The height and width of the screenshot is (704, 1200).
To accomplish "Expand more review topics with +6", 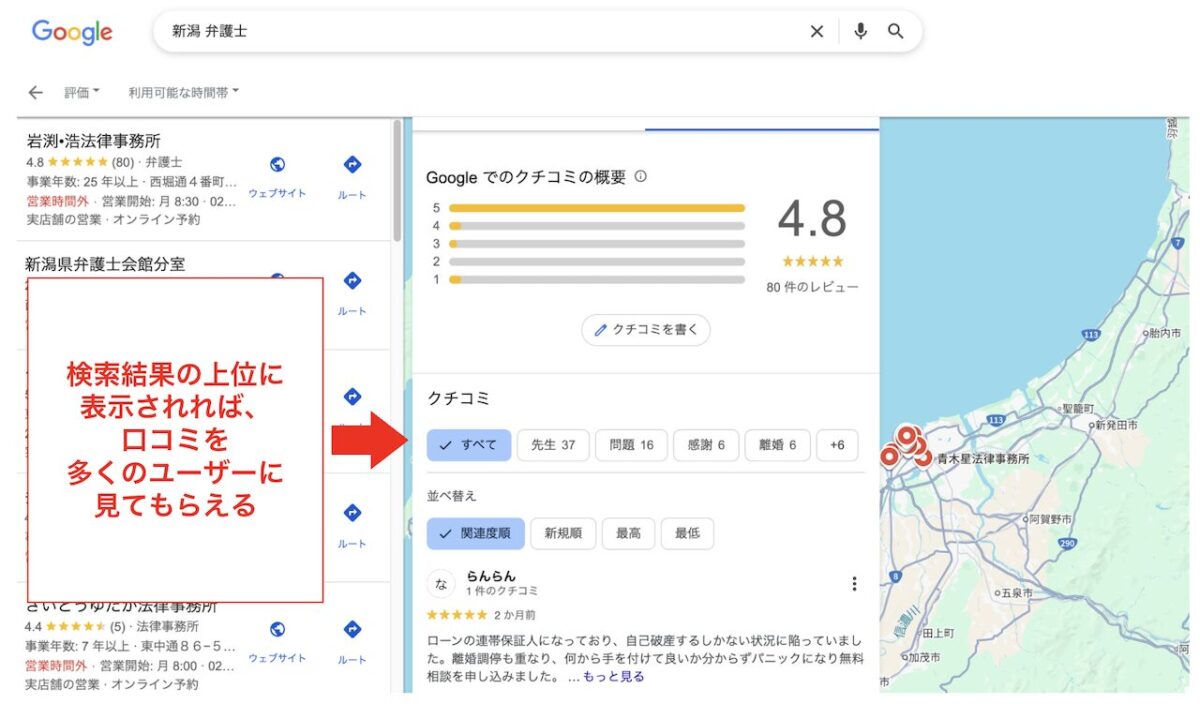I will (x=837, y=445).
